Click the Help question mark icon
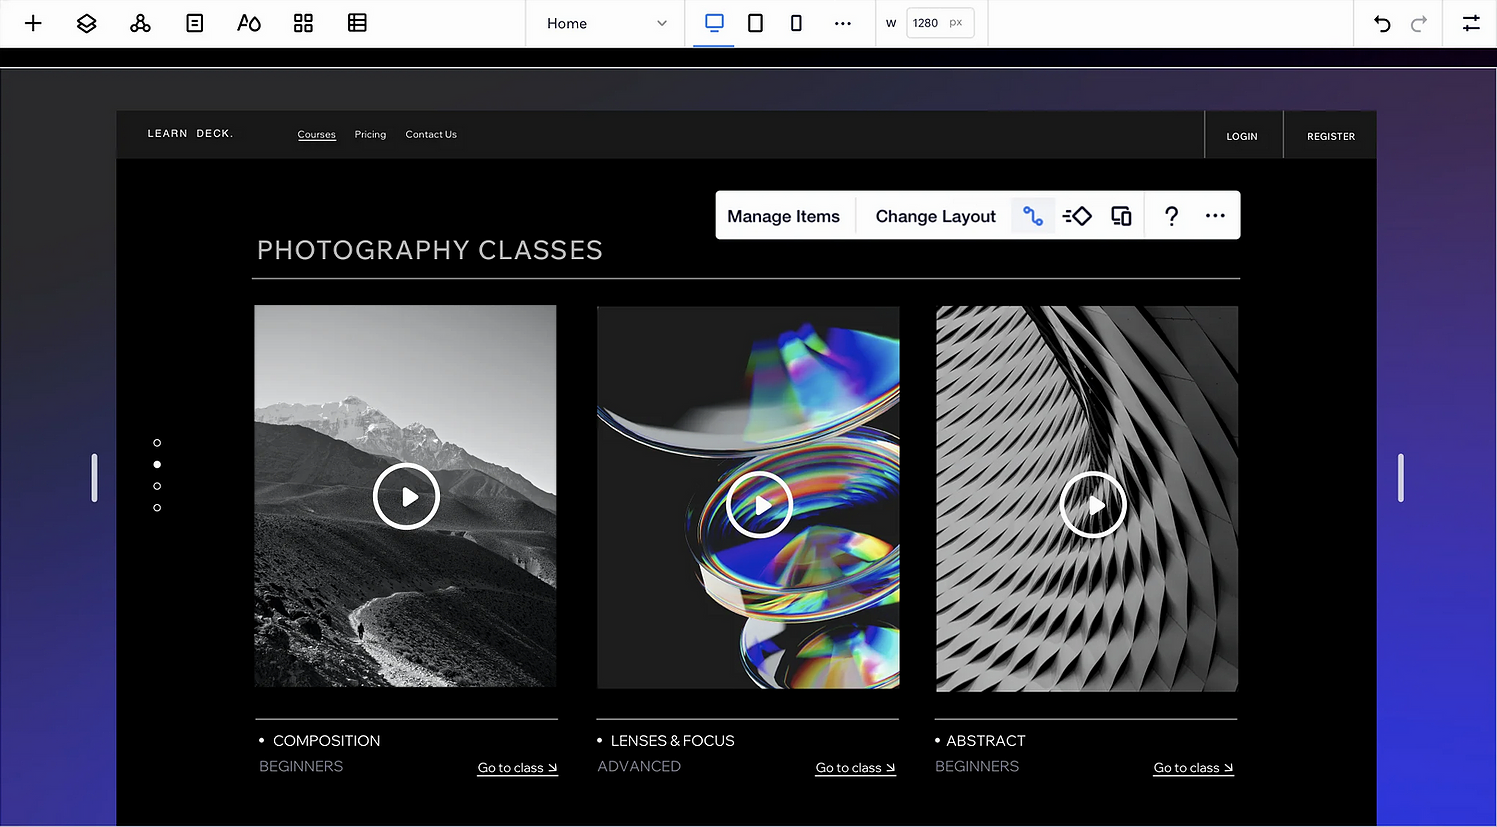Image resolution: width=1497 pixels, height=827 pixels. coord(1171,216)
